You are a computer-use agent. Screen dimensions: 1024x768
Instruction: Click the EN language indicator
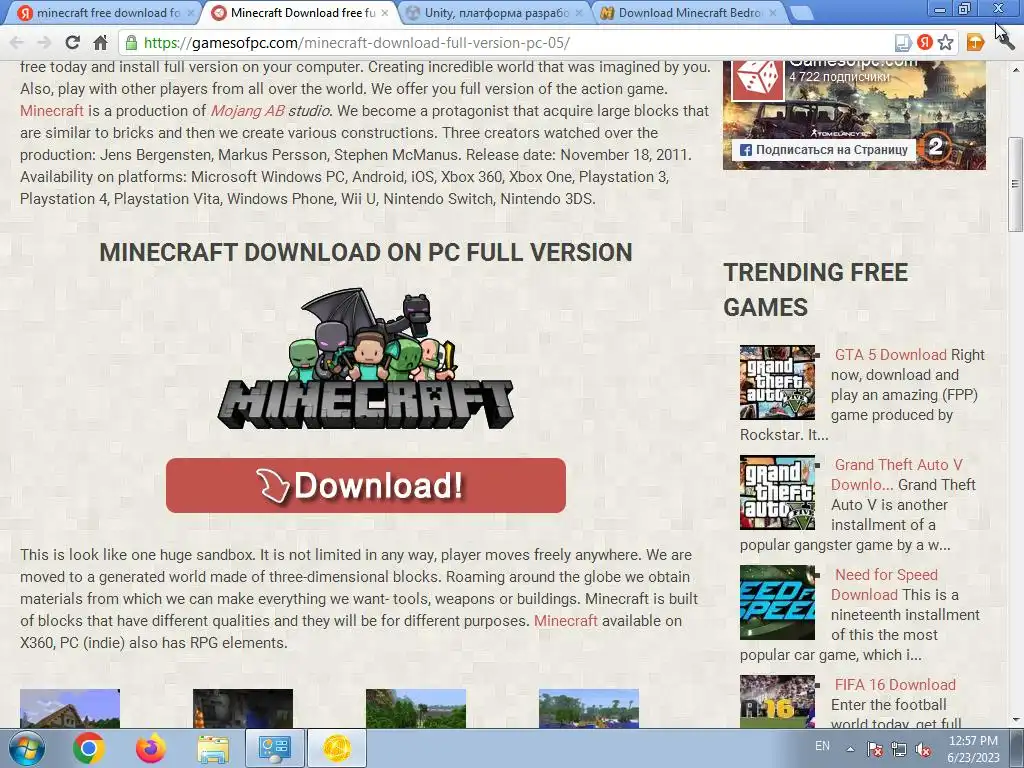pos(822,746)
